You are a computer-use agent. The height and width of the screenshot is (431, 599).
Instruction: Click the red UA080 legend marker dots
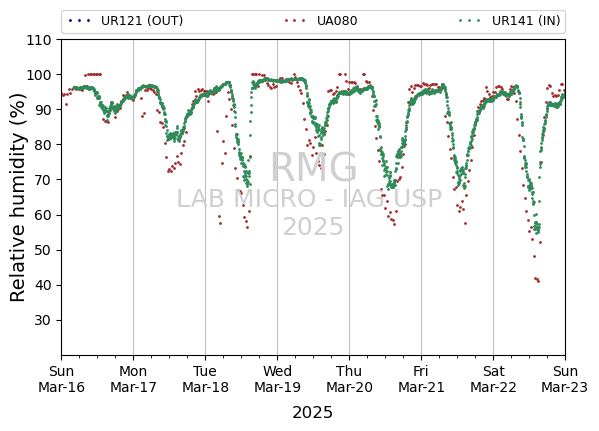coord(295,21)
